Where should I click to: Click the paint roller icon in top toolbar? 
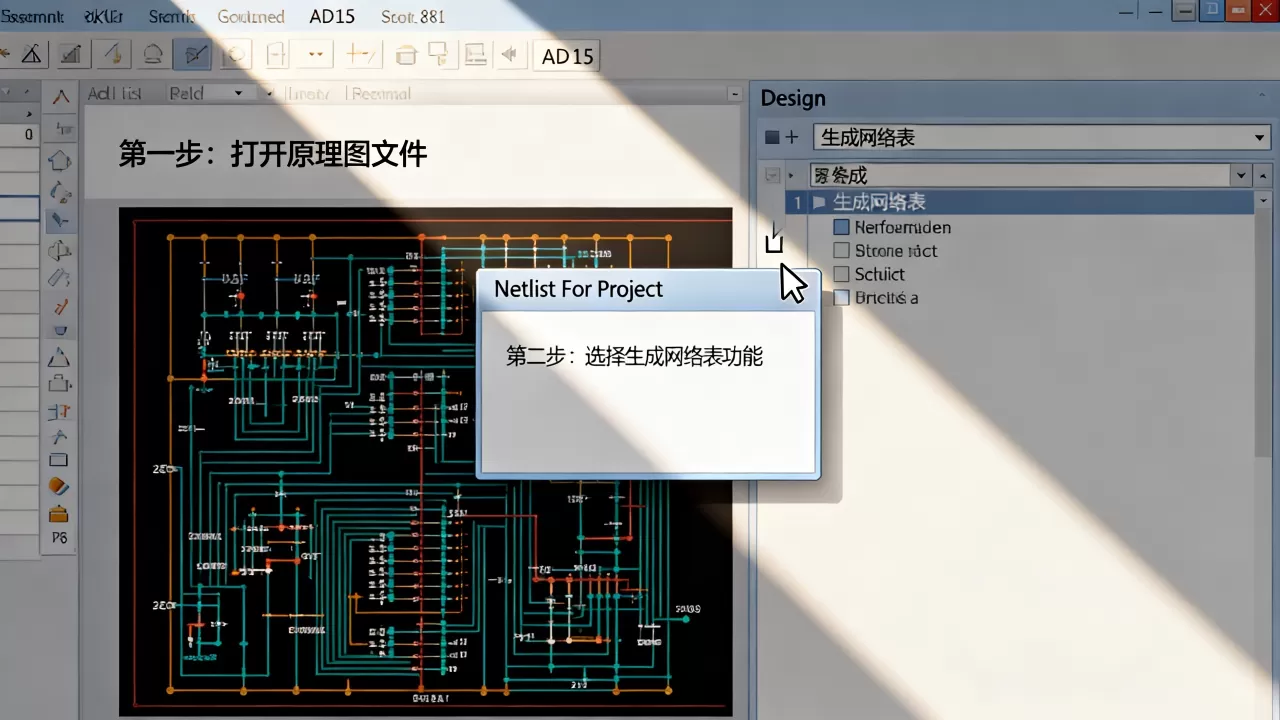(439, 55)
